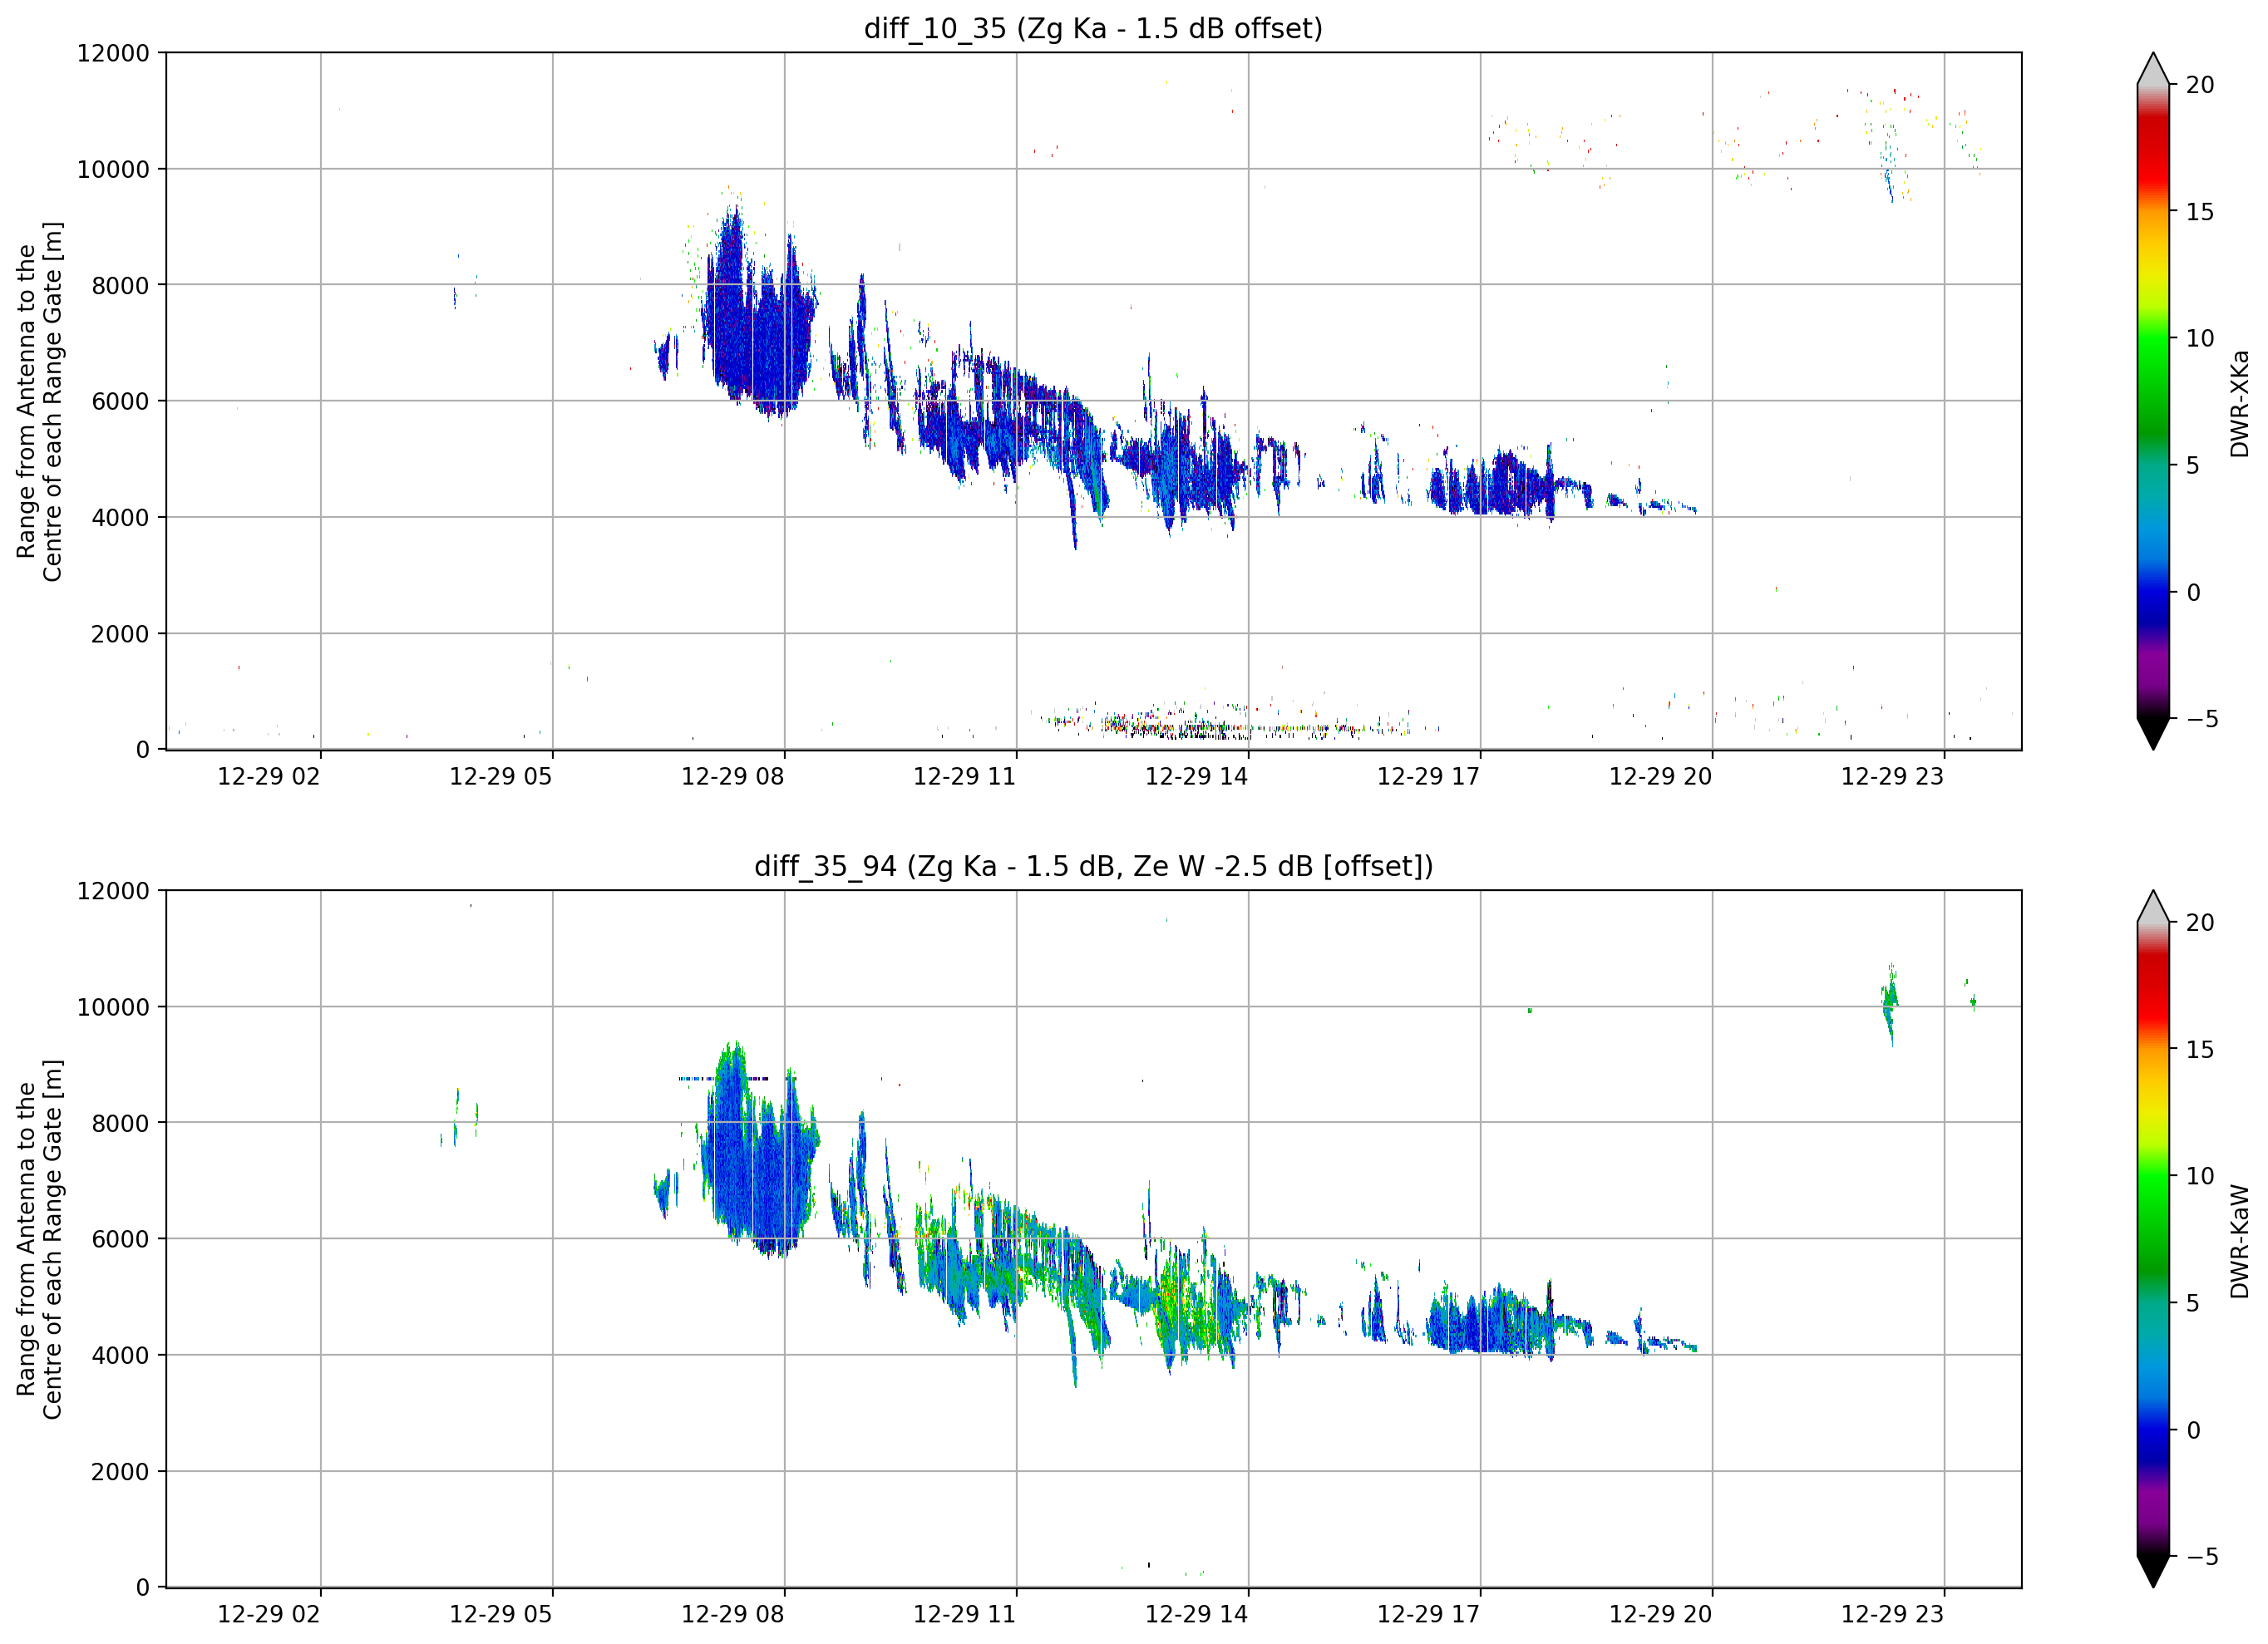Click the '−5' tick on the DWR-KaW colorbar
2268x1644 pixels.
[x=2202, y=1557]
